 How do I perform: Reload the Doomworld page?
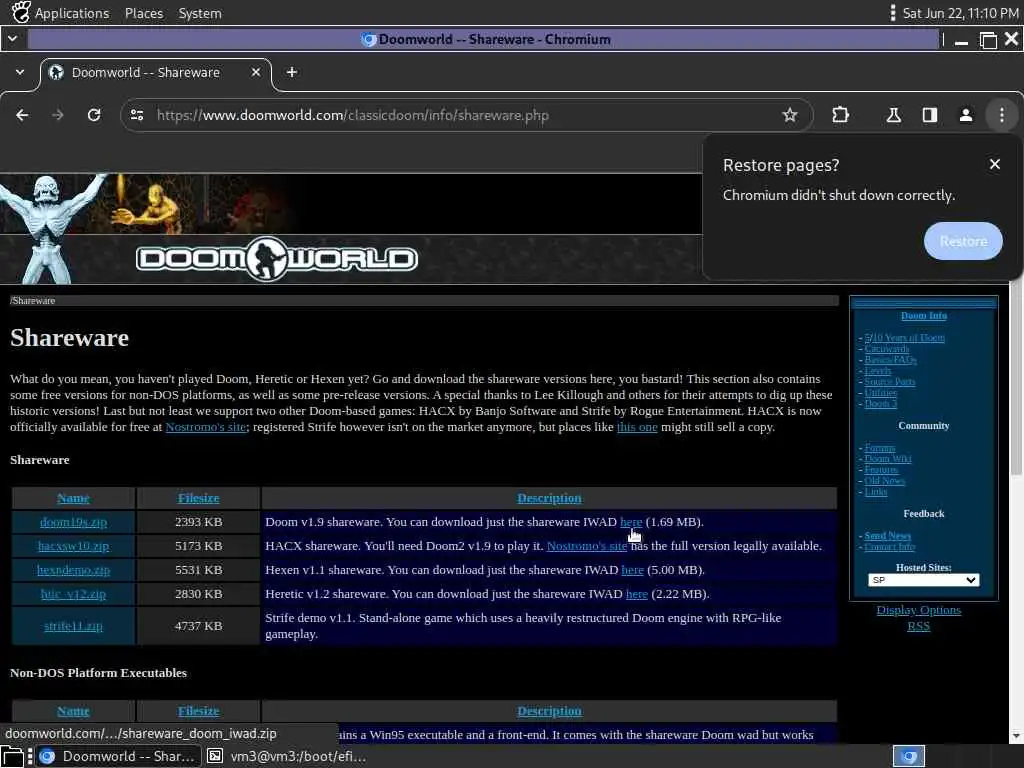click(x=94, y=115)
